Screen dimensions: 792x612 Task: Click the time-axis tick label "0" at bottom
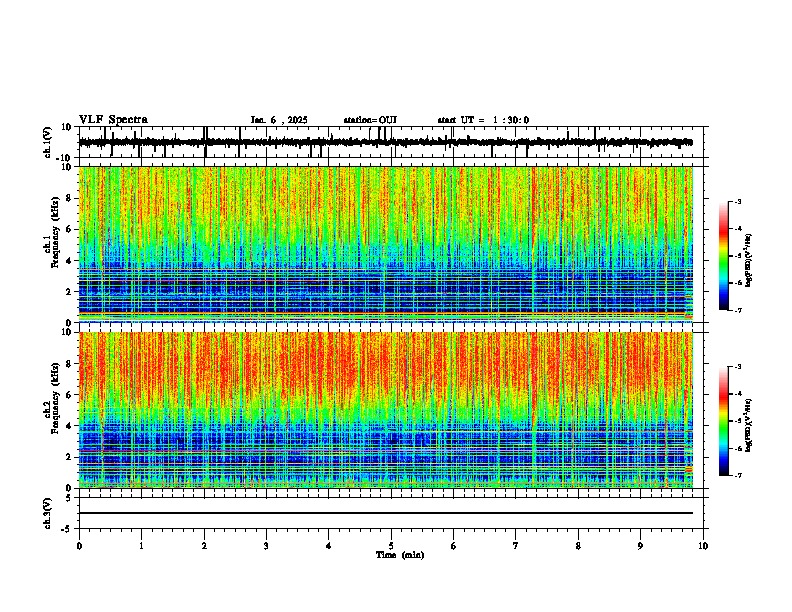pos(79,546)
